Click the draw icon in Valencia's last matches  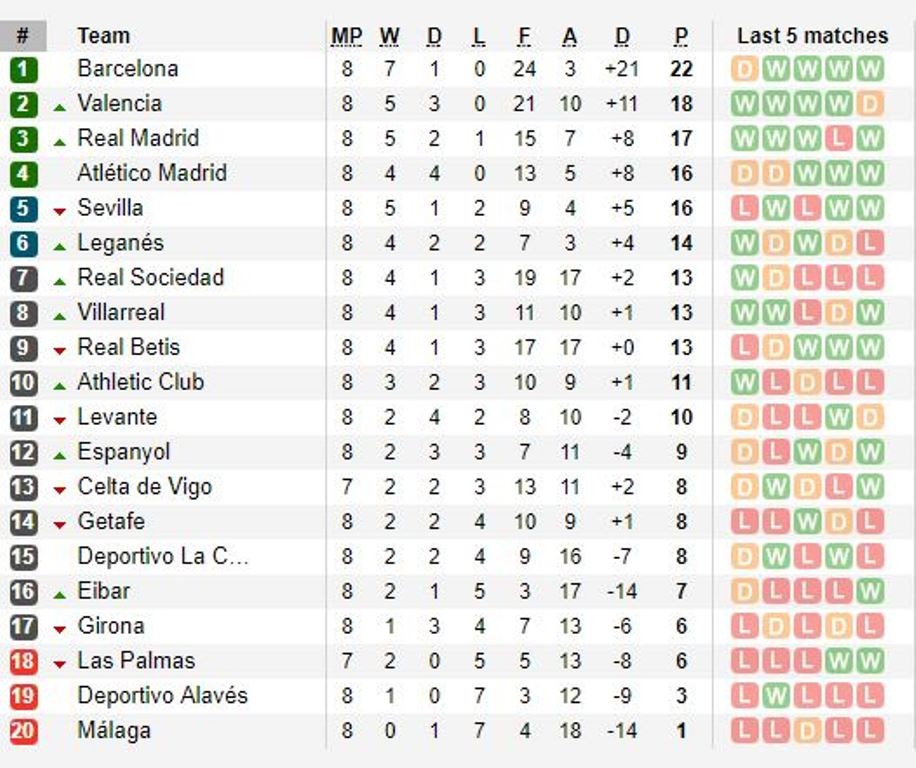(870, 104)
